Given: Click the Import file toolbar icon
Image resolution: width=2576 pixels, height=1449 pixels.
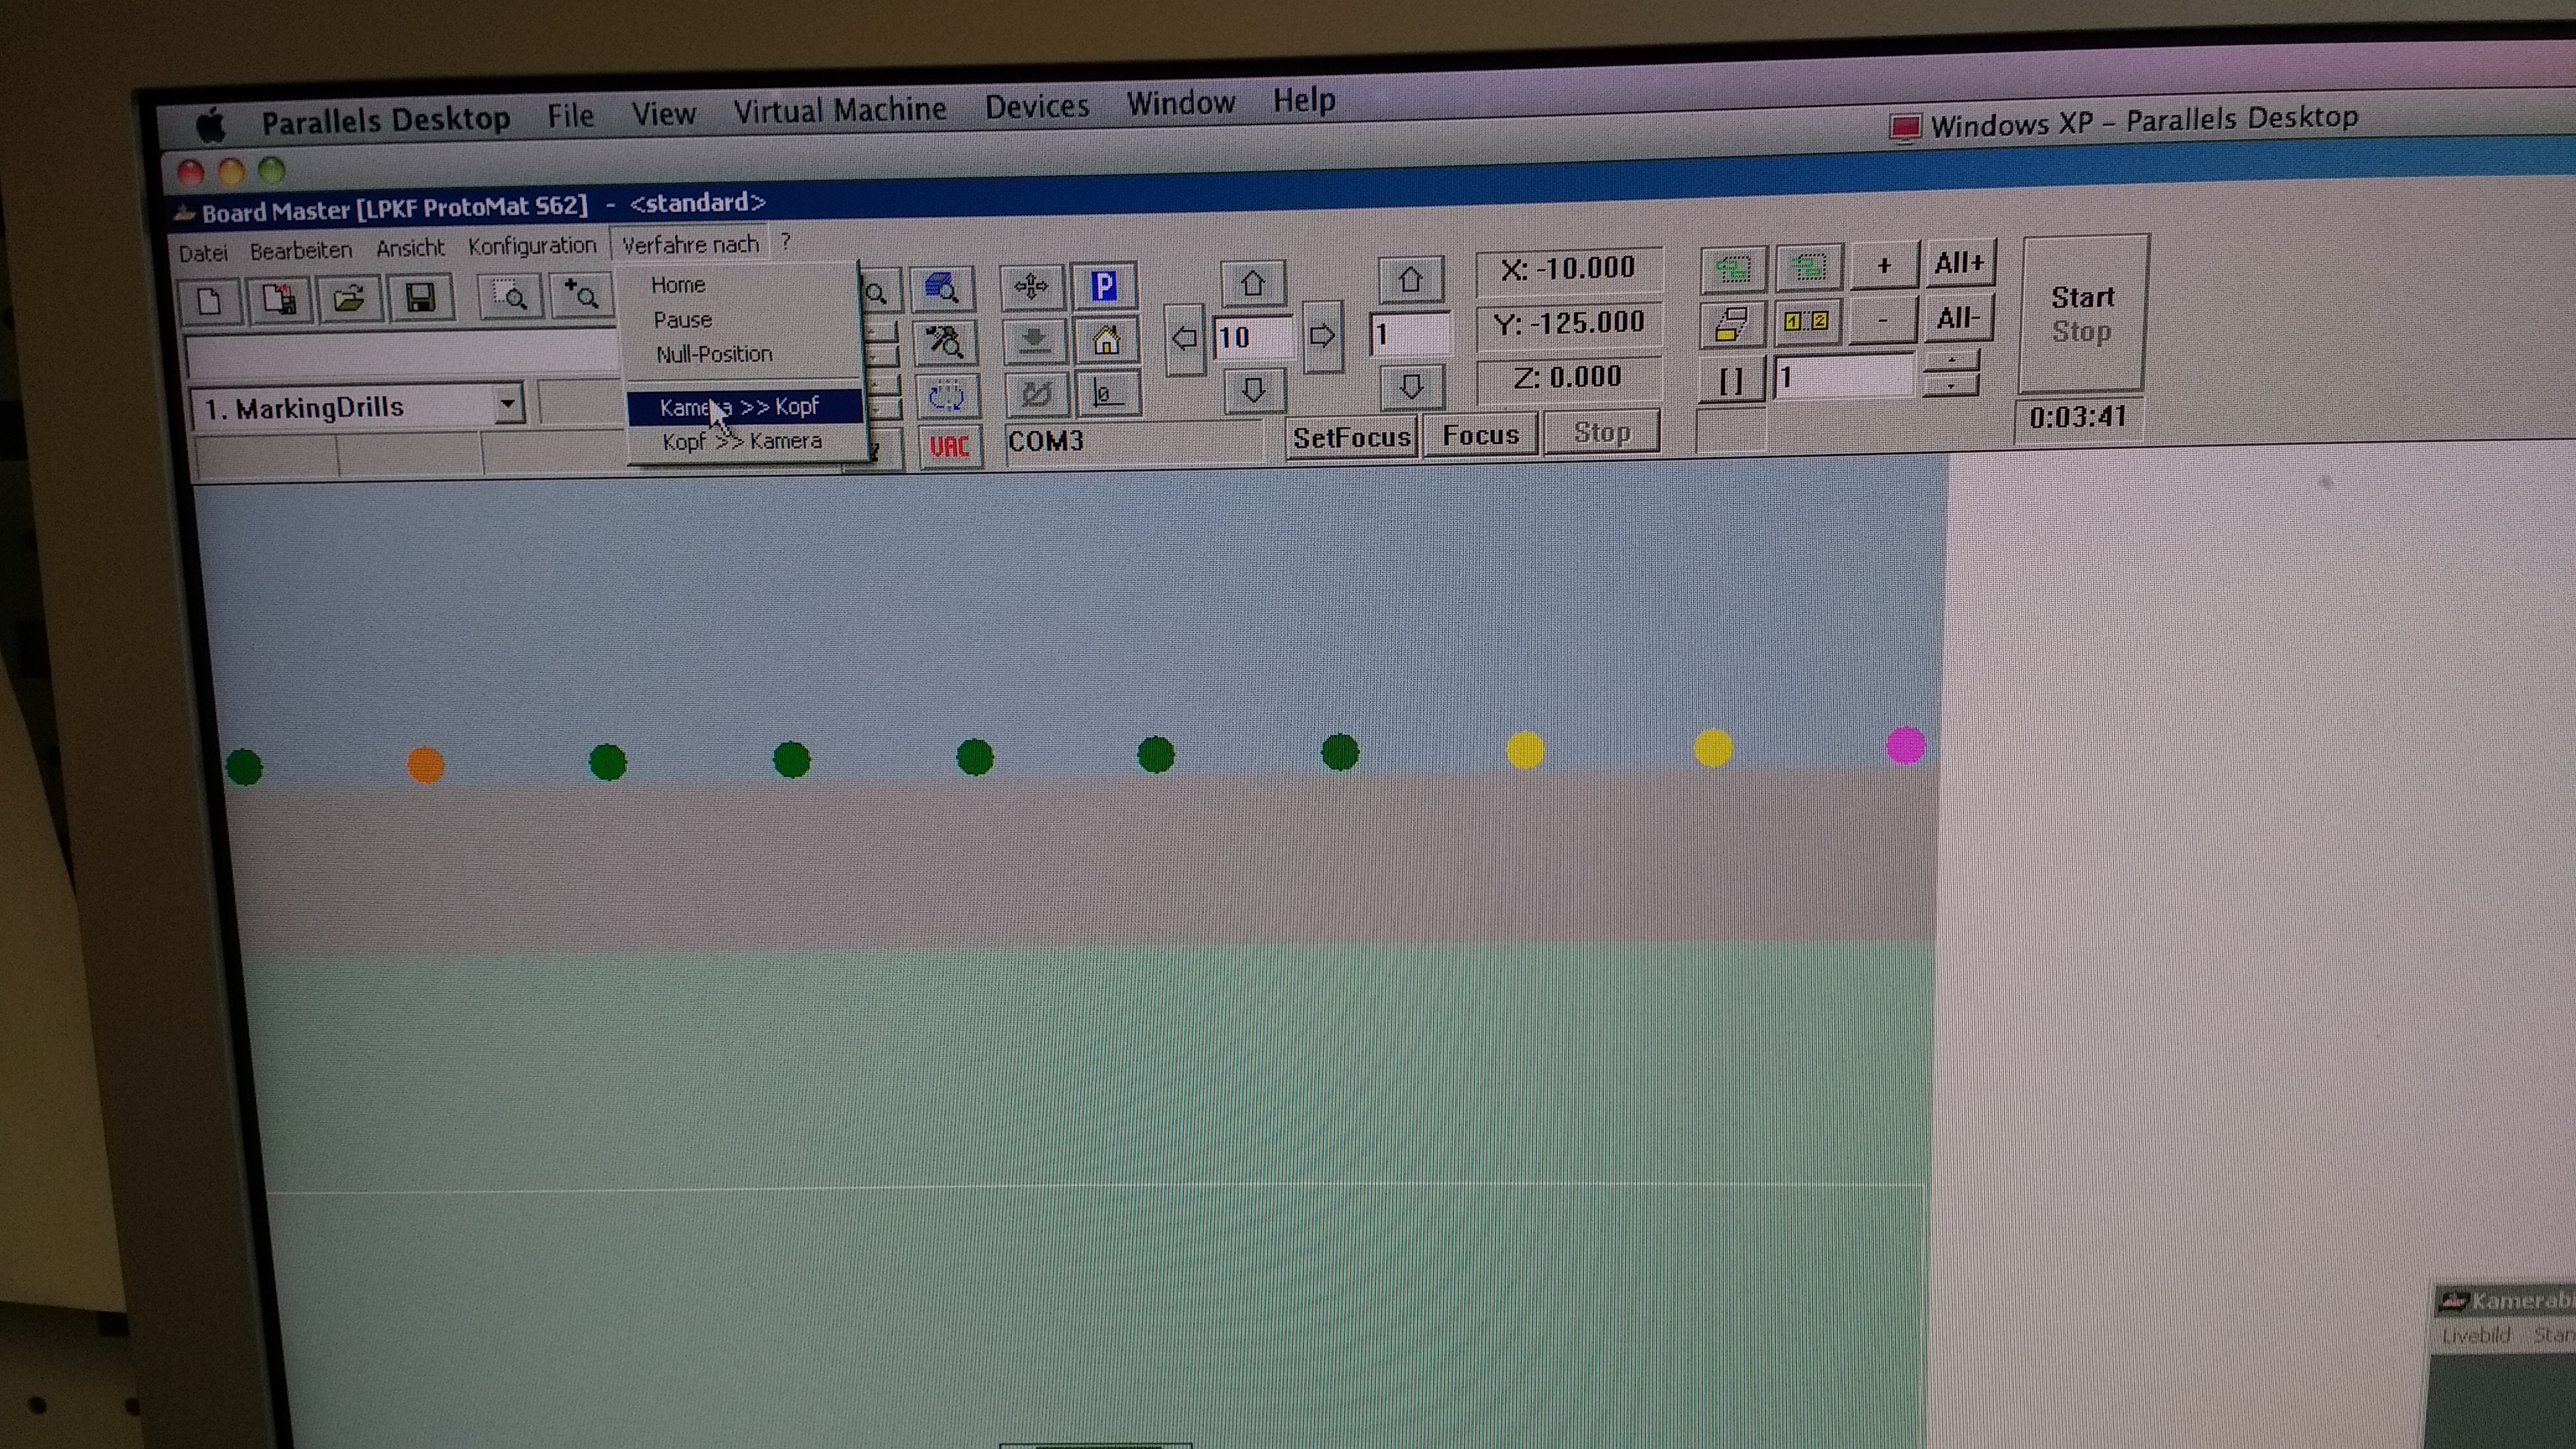Looking at the screenshot, I should [x=279, y=299].
